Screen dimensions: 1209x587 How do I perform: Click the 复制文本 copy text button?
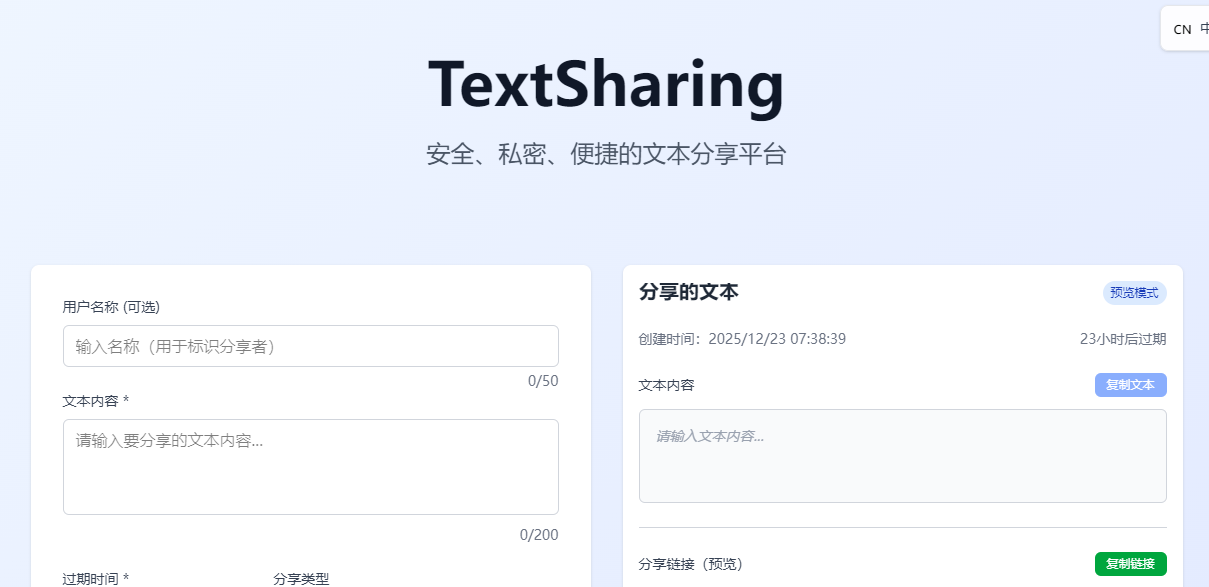[x=1130, y=385]
